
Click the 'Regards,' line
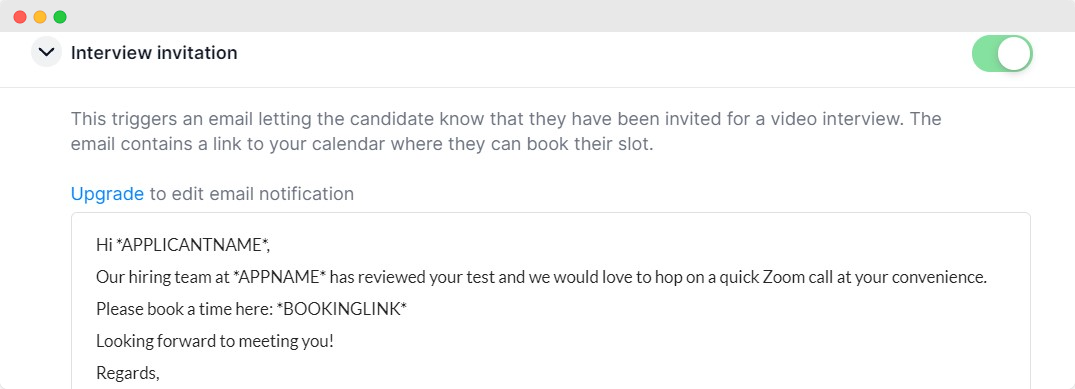tap(128, 373)
